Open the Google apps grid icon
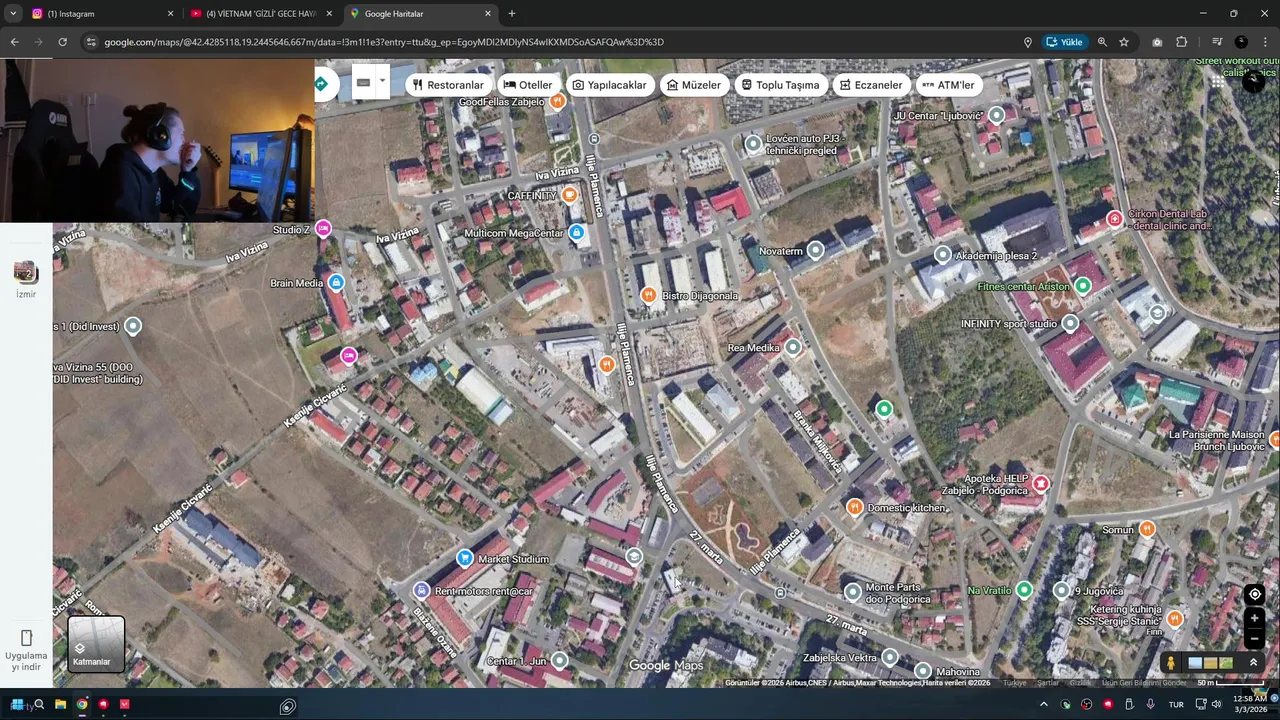This screenshot has height=720, width=1280. [1217, 82]
